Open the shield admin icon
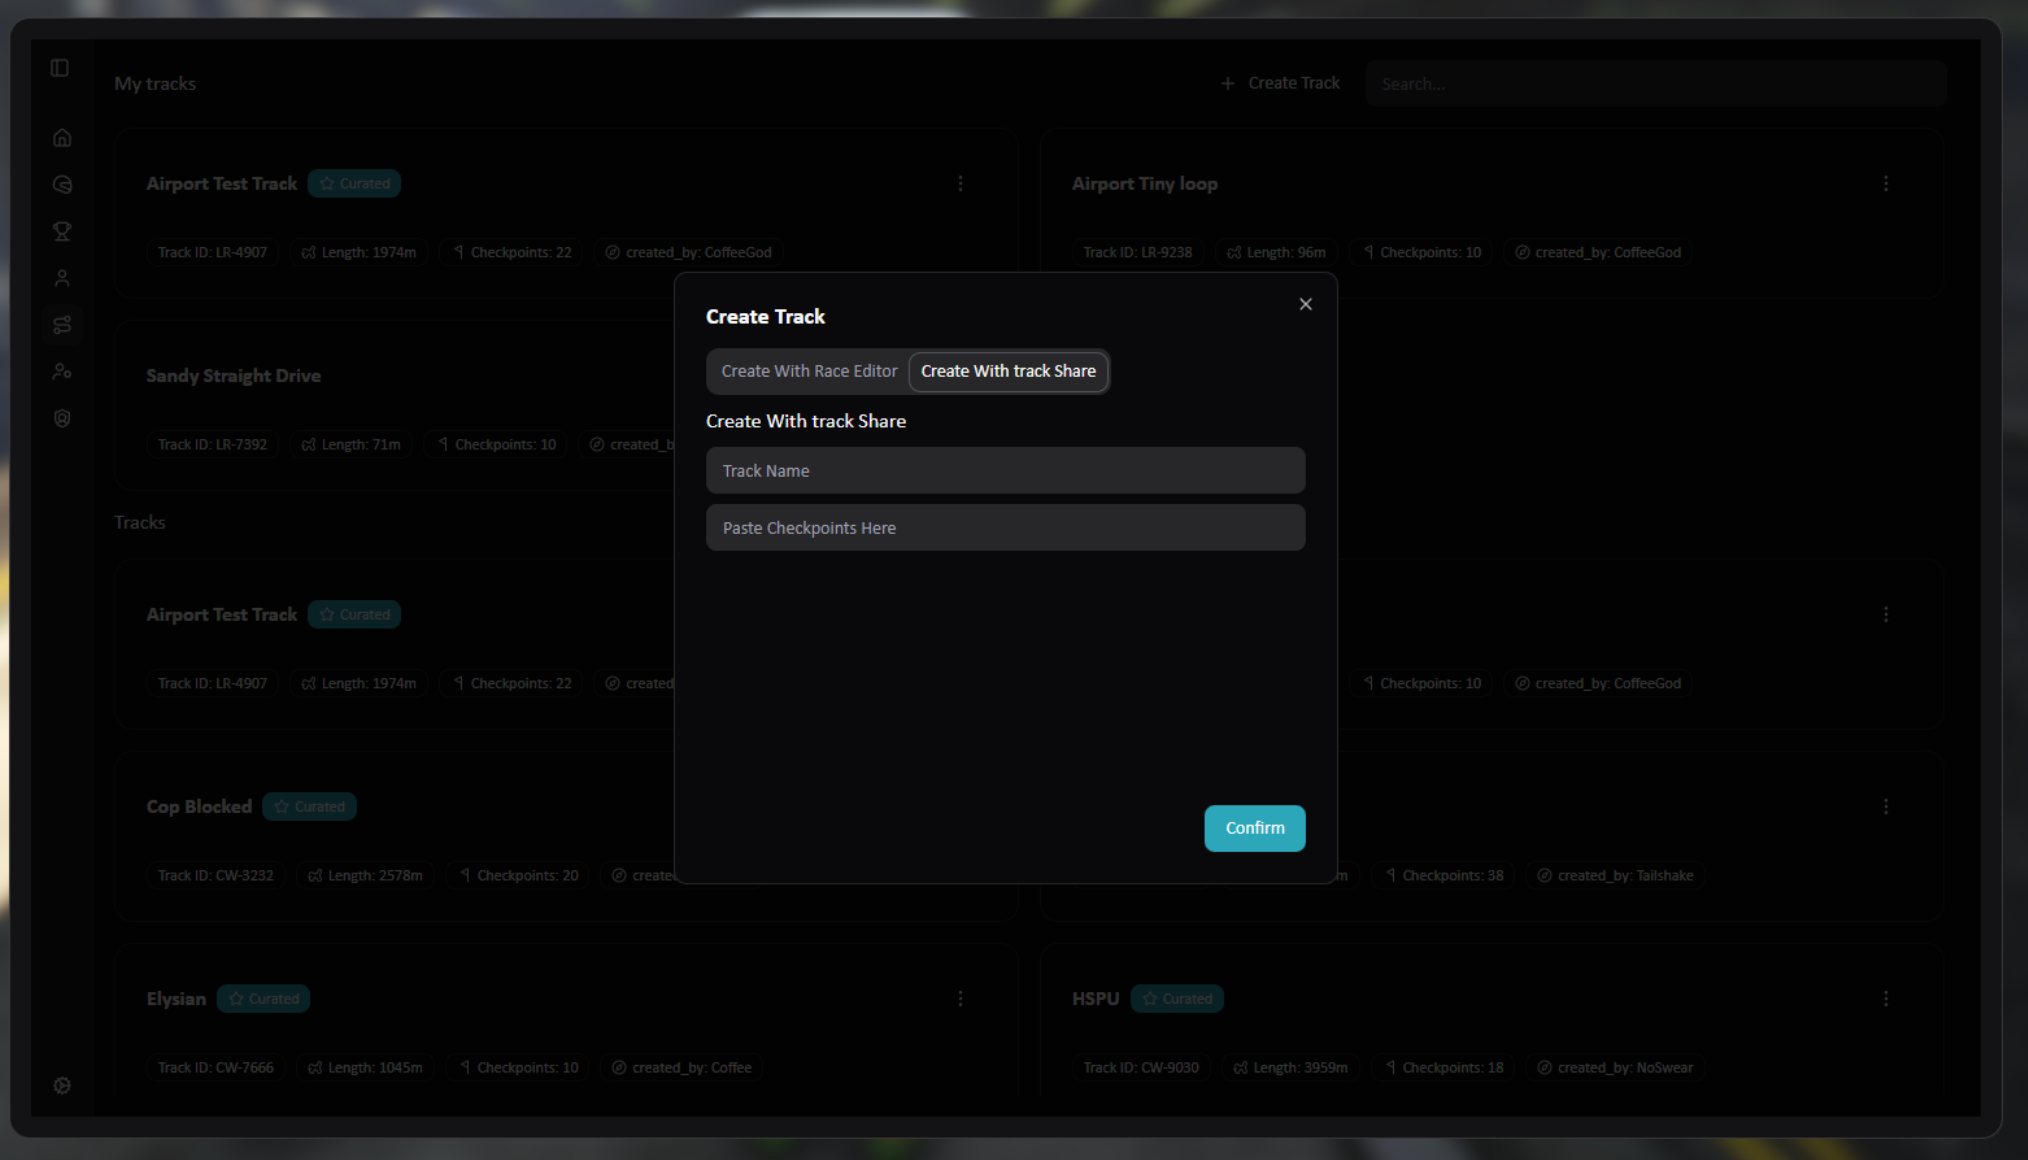Viewport: 2028px width, 1160px height. (62, 418)
